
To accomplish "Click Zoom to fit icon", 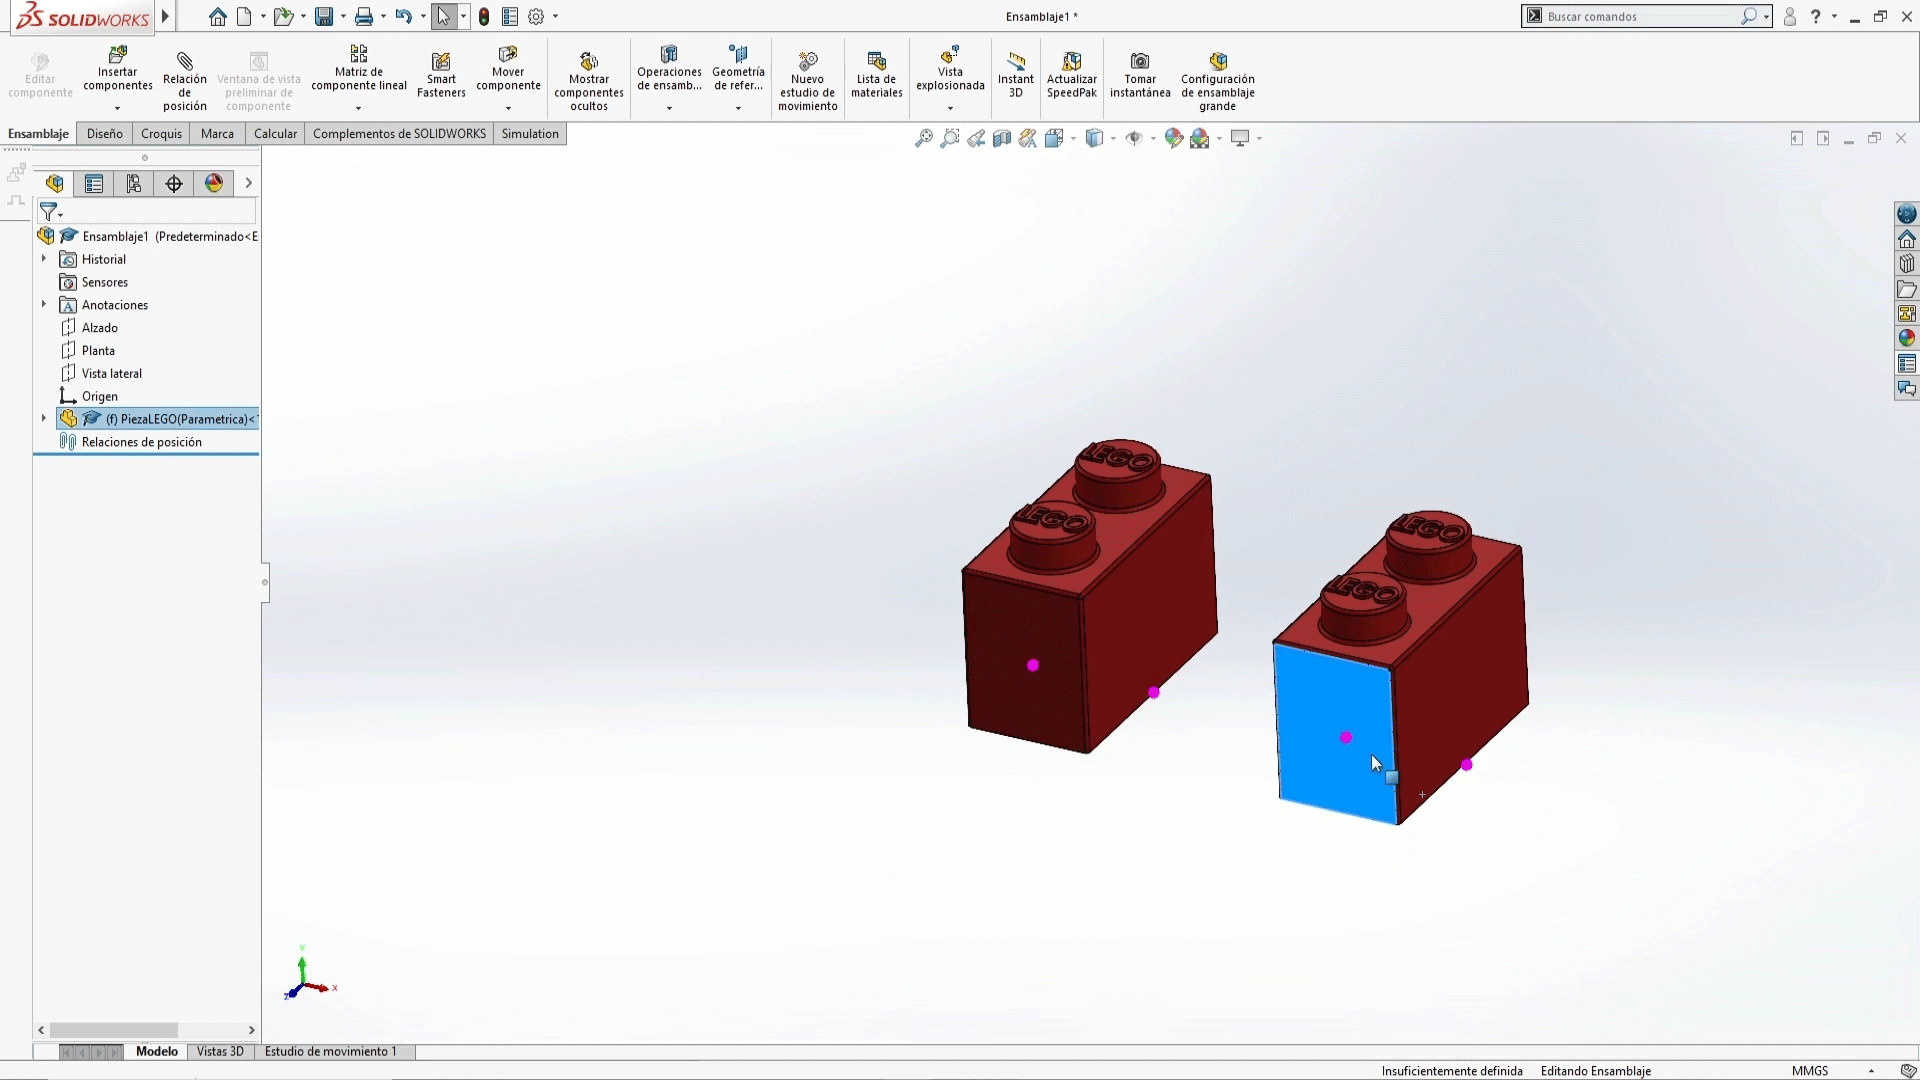I will [x=924, y=138].
